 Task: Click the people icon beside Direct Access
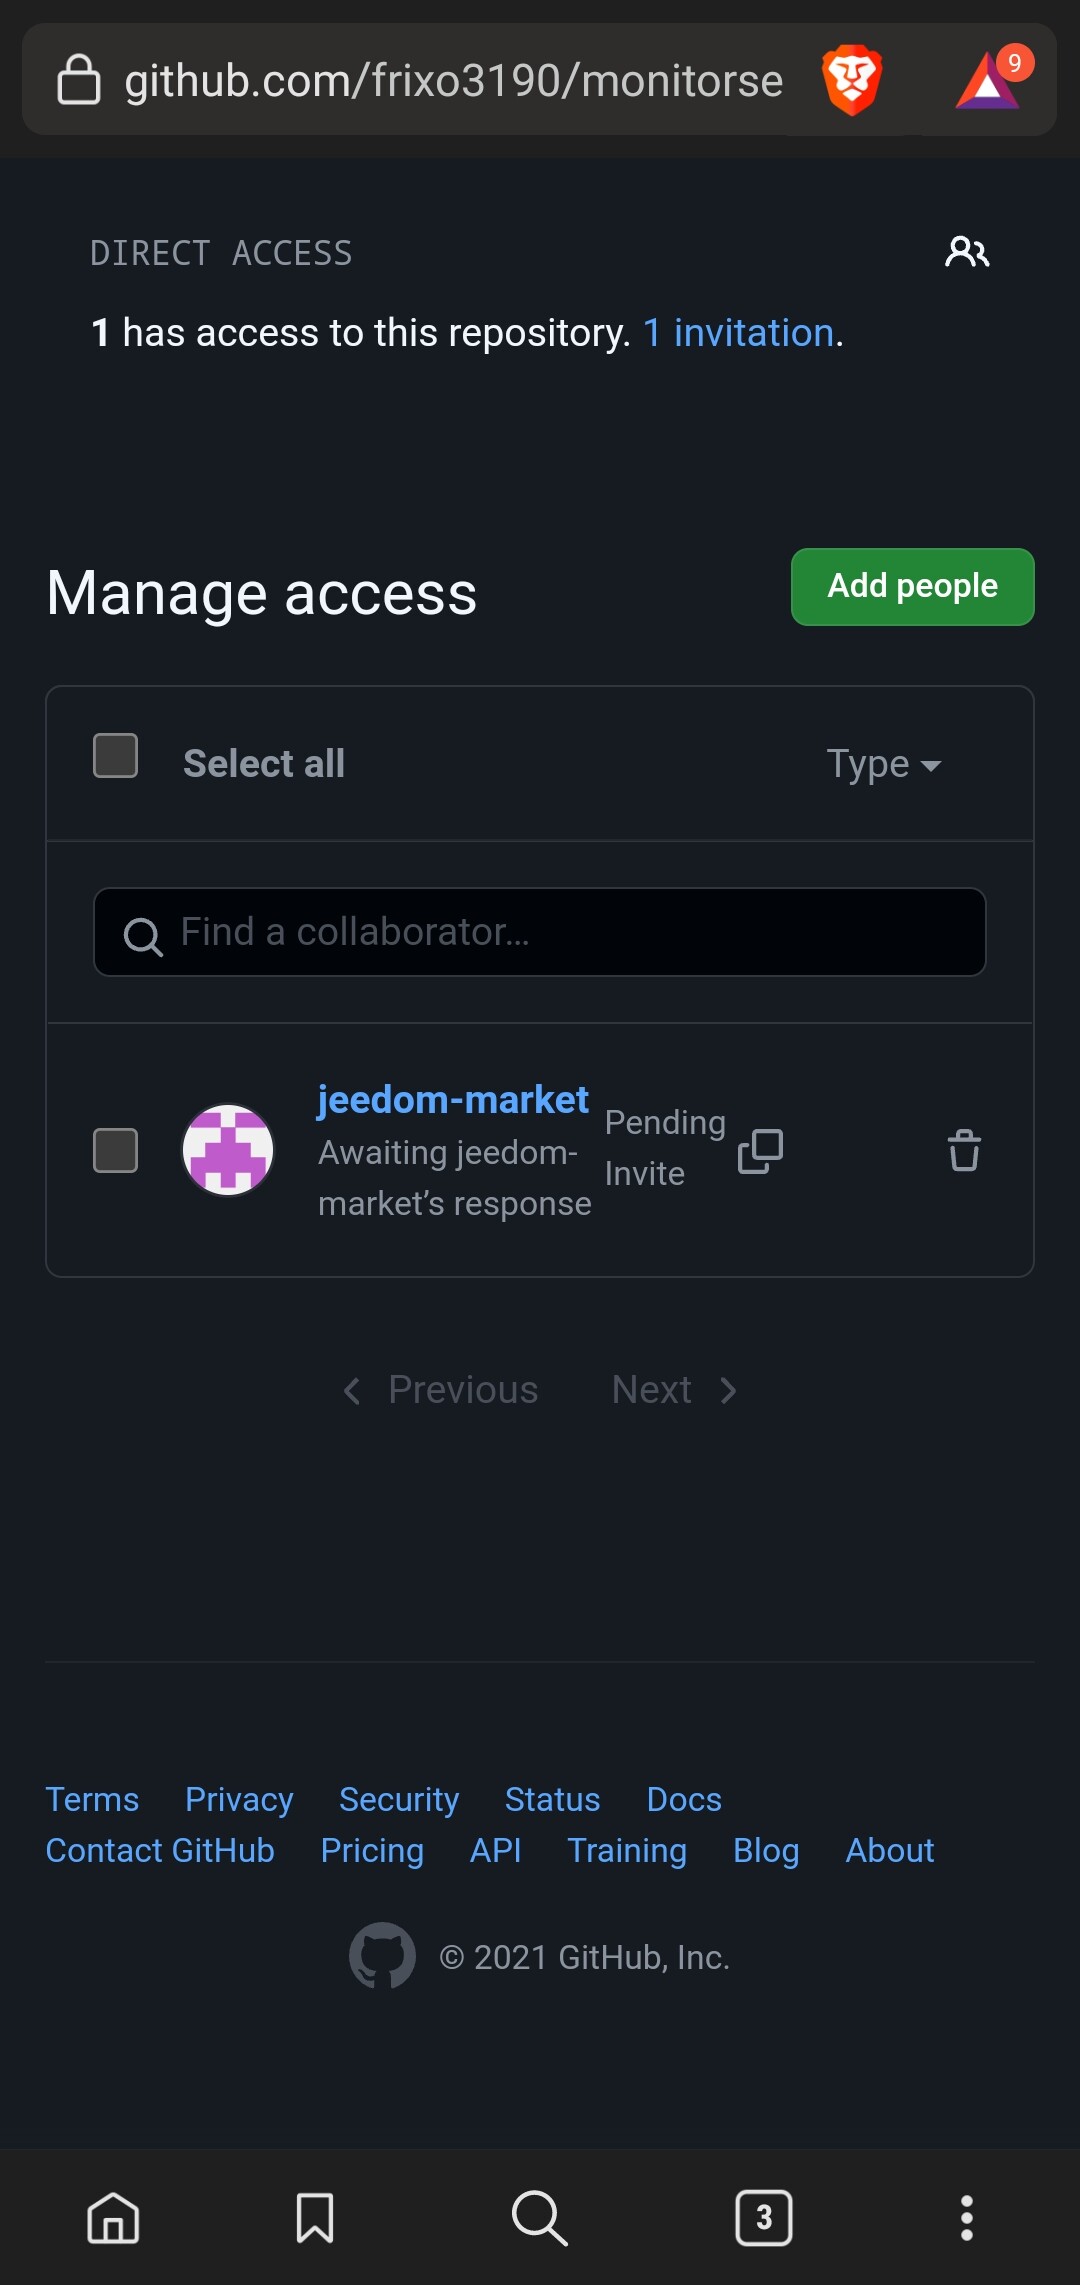[967, 252]
